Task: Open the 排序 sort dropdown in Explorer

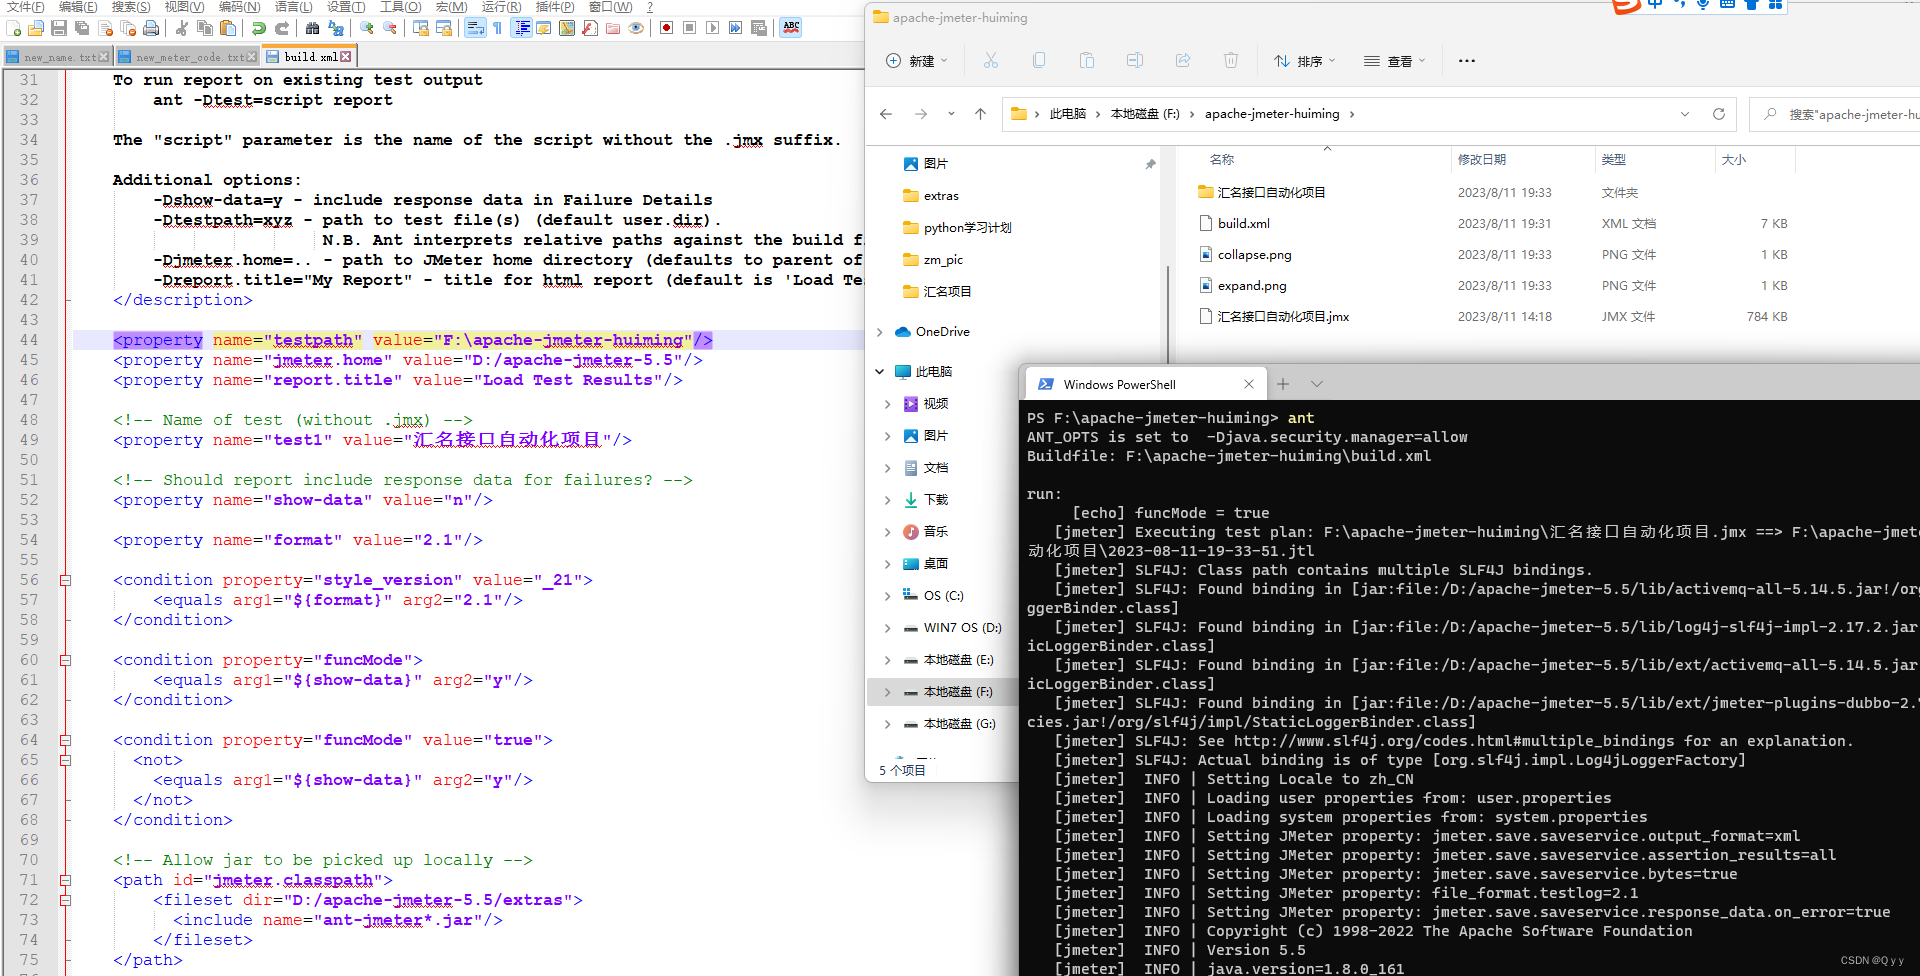Action: (x=1303, y=60)
